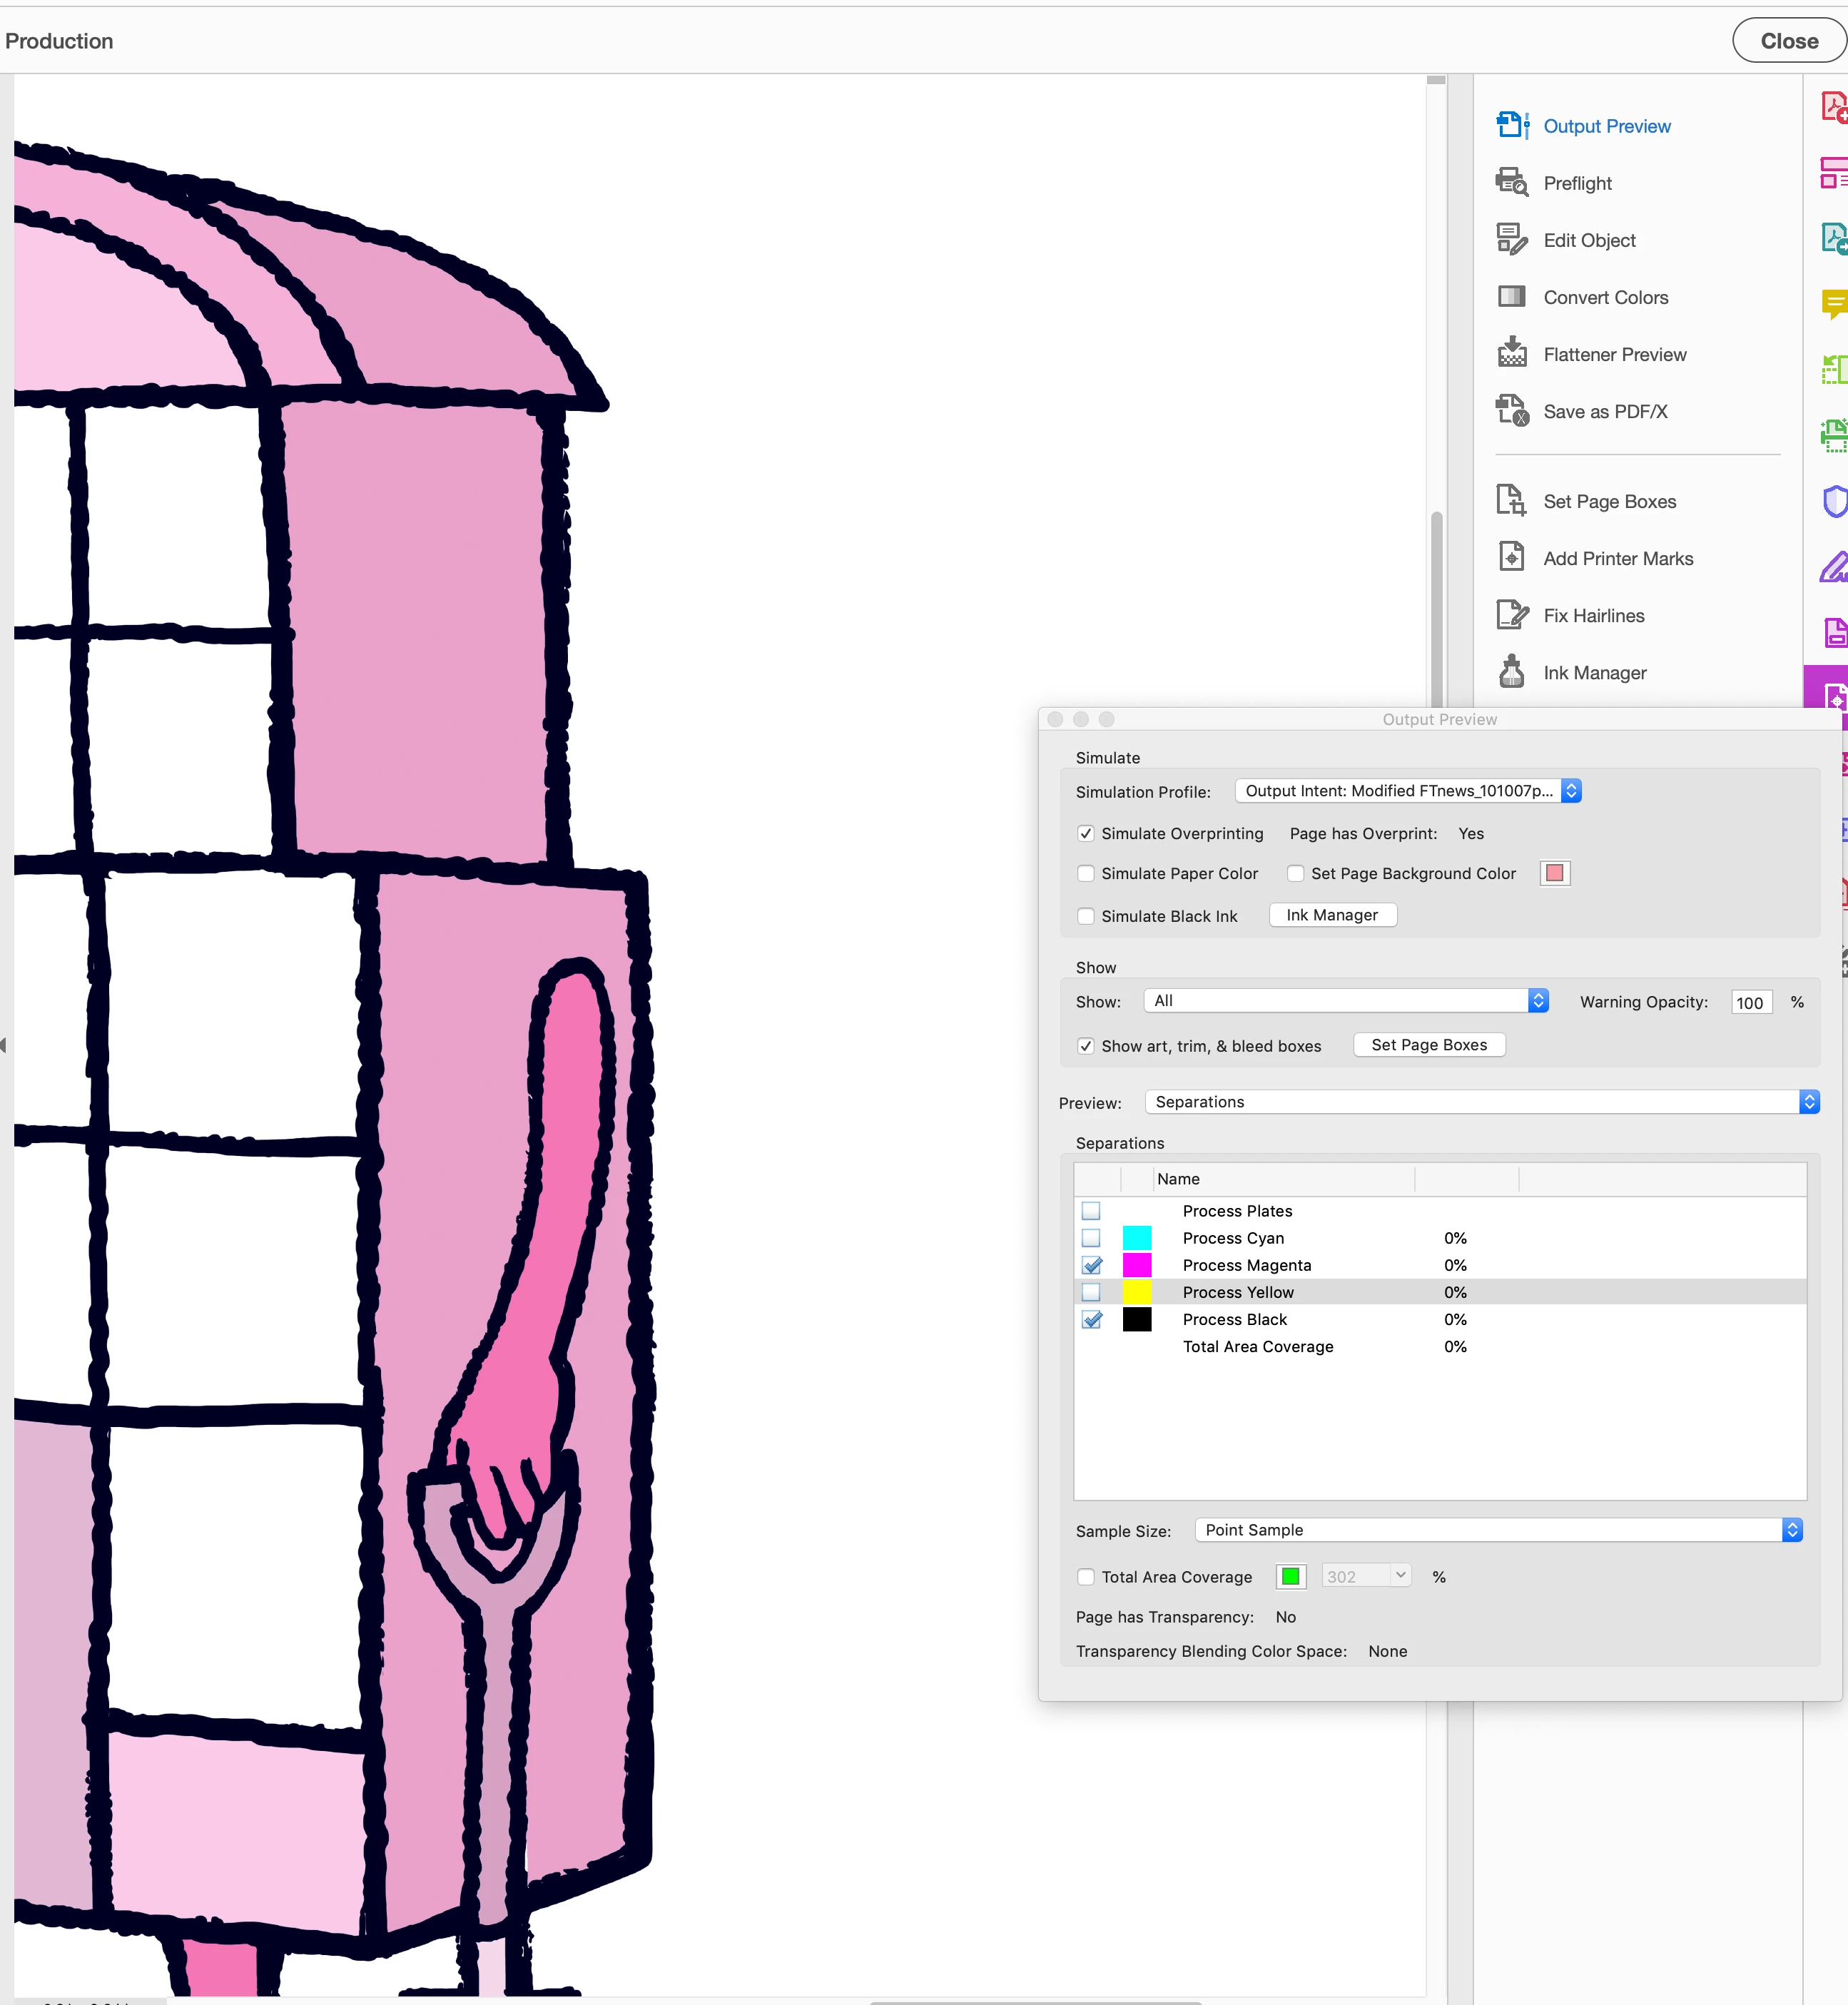This screenshot has height=2005, width=1848.
Task: Click the Warning Opacity input field
Action: (x=1750, y=1002)
